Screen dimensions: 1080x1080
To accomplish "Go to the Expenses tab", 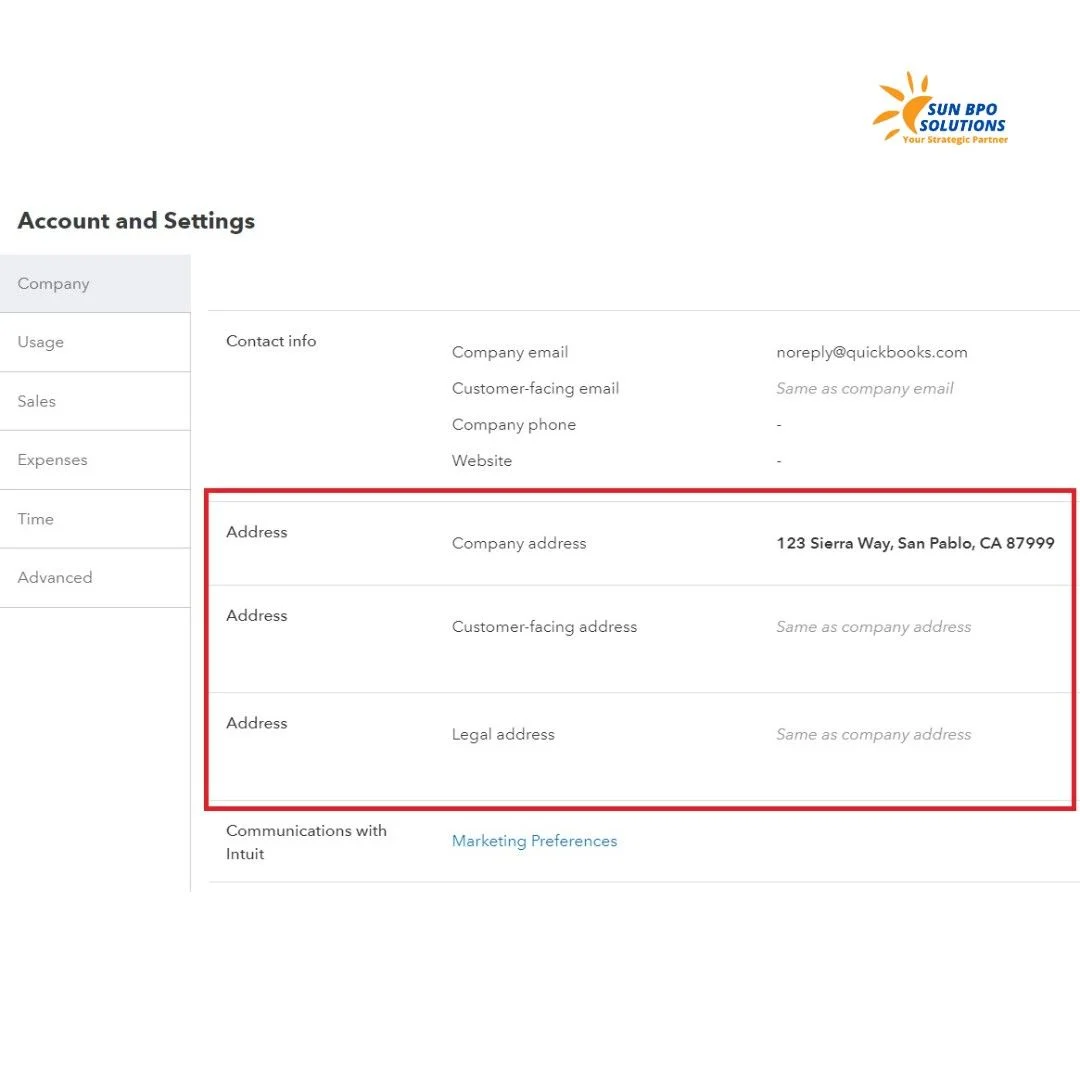I will click(x=95, y=460).
